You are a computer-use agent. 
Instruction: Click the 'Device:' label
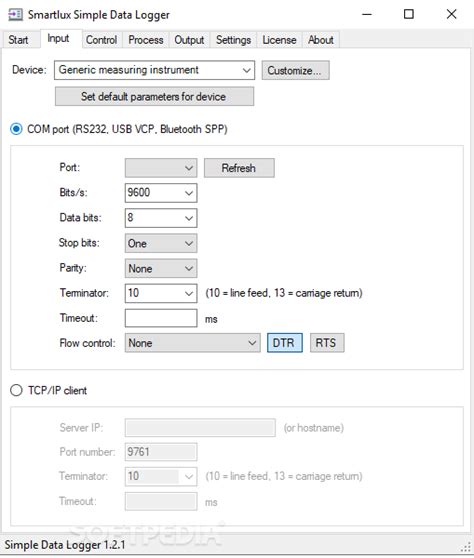tap(29, 70)
